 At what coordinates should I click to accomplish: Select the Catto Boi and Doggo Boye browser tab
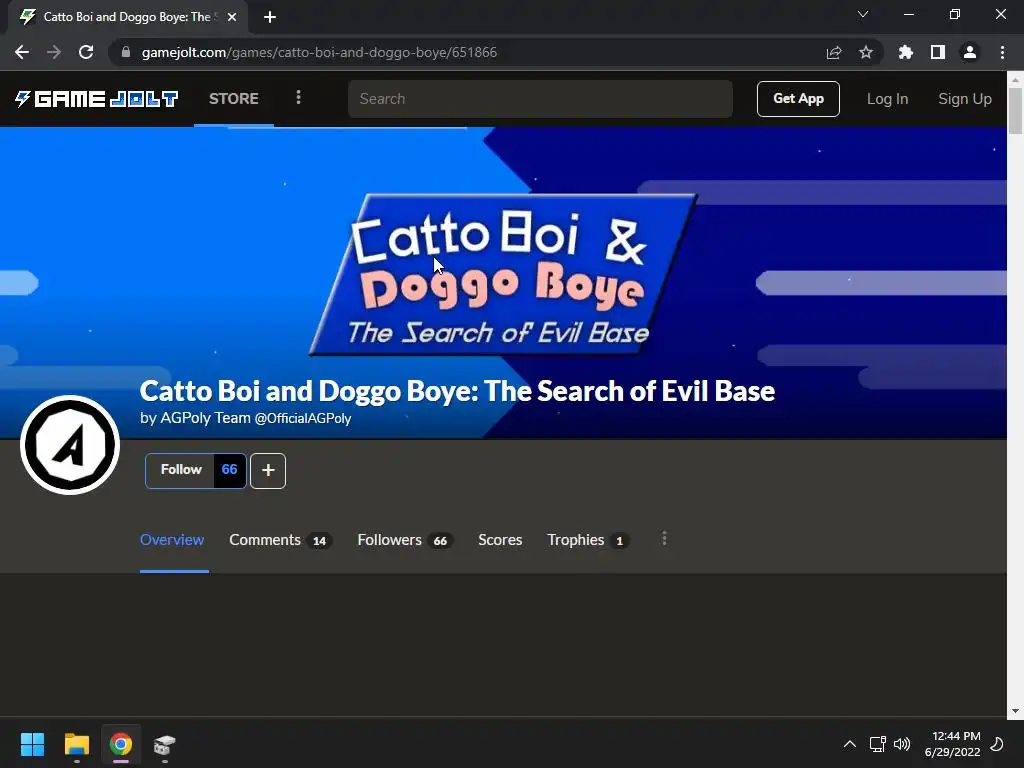coord(127,17)
